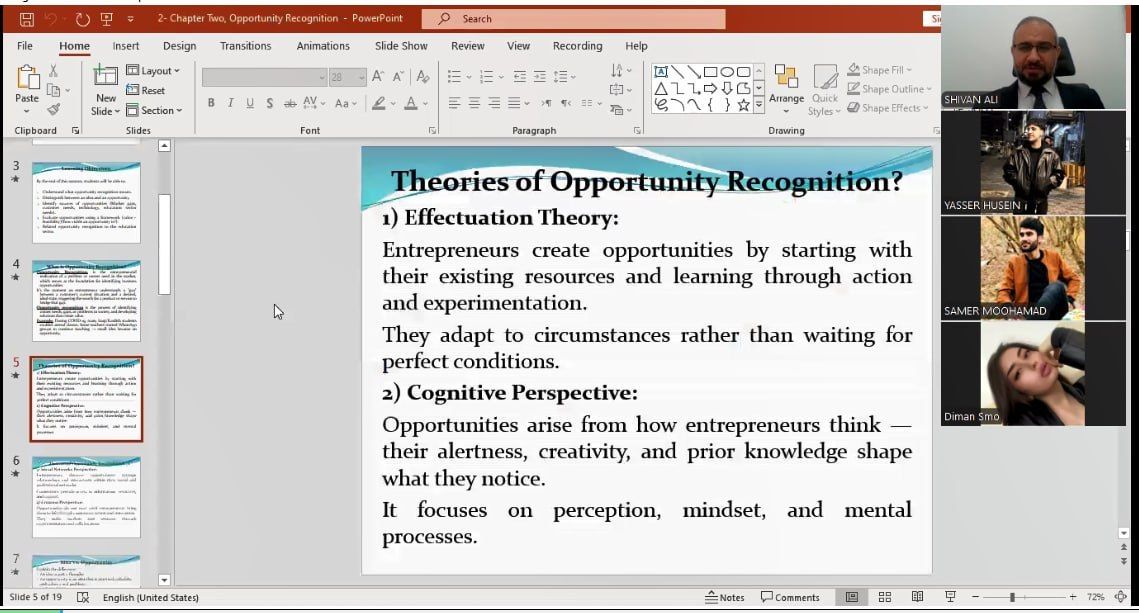The height and width of the screenshot is (613, 1139).
Task: Select slide 6 thumbnail in panel
Action: coord(86,497)
